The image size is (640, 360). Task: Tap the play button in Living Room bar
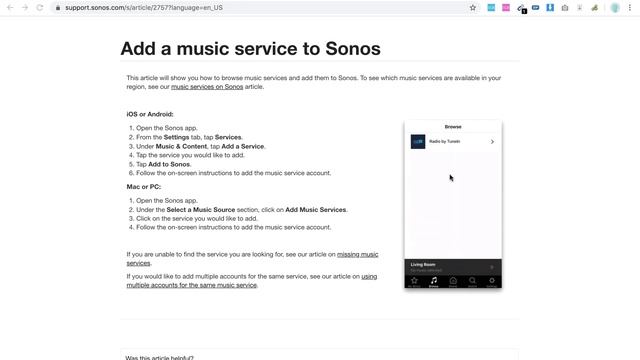point(492,267)
